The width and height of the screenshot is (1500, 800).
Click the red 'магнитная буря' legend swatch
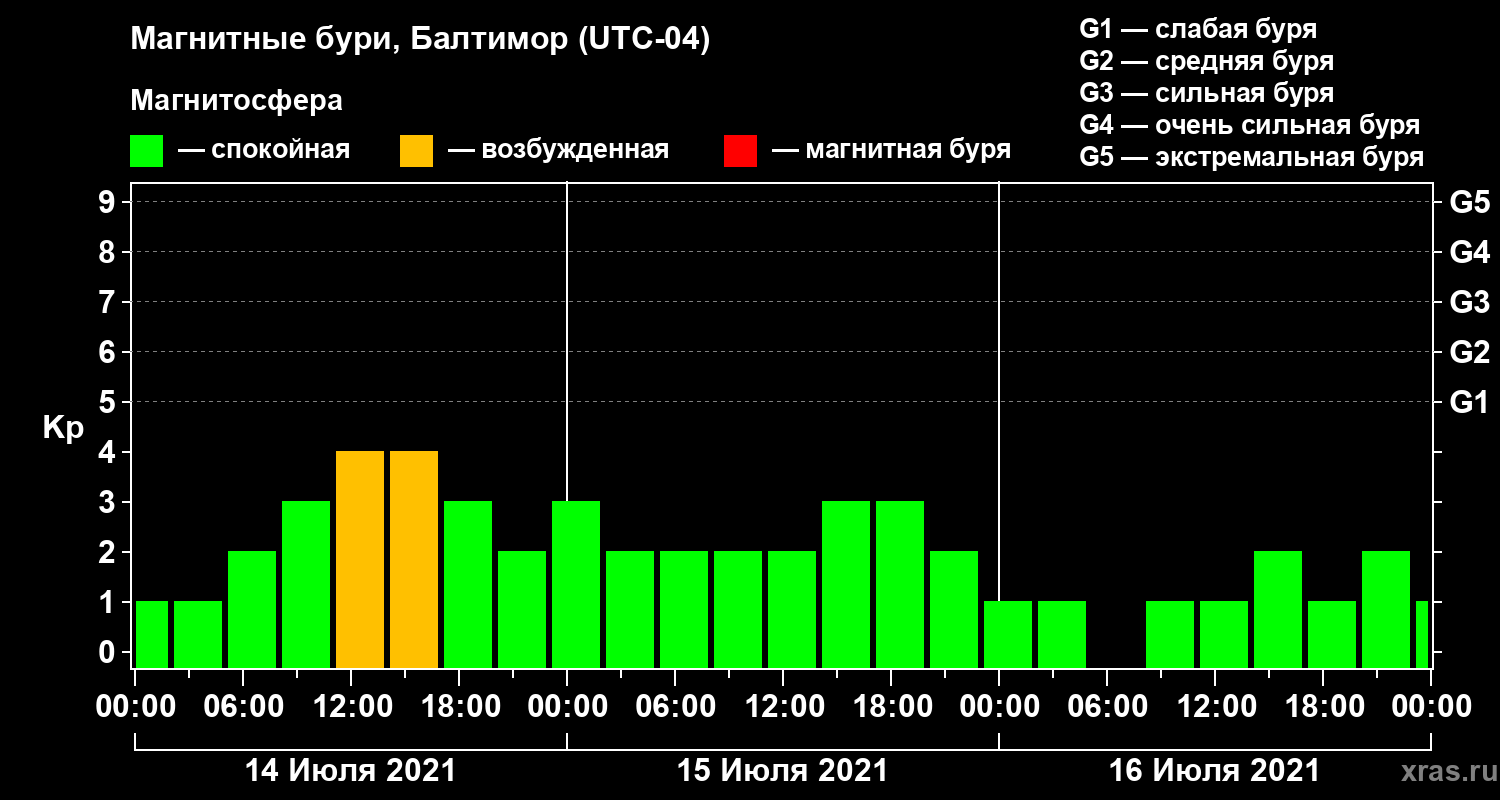point(740,151)
